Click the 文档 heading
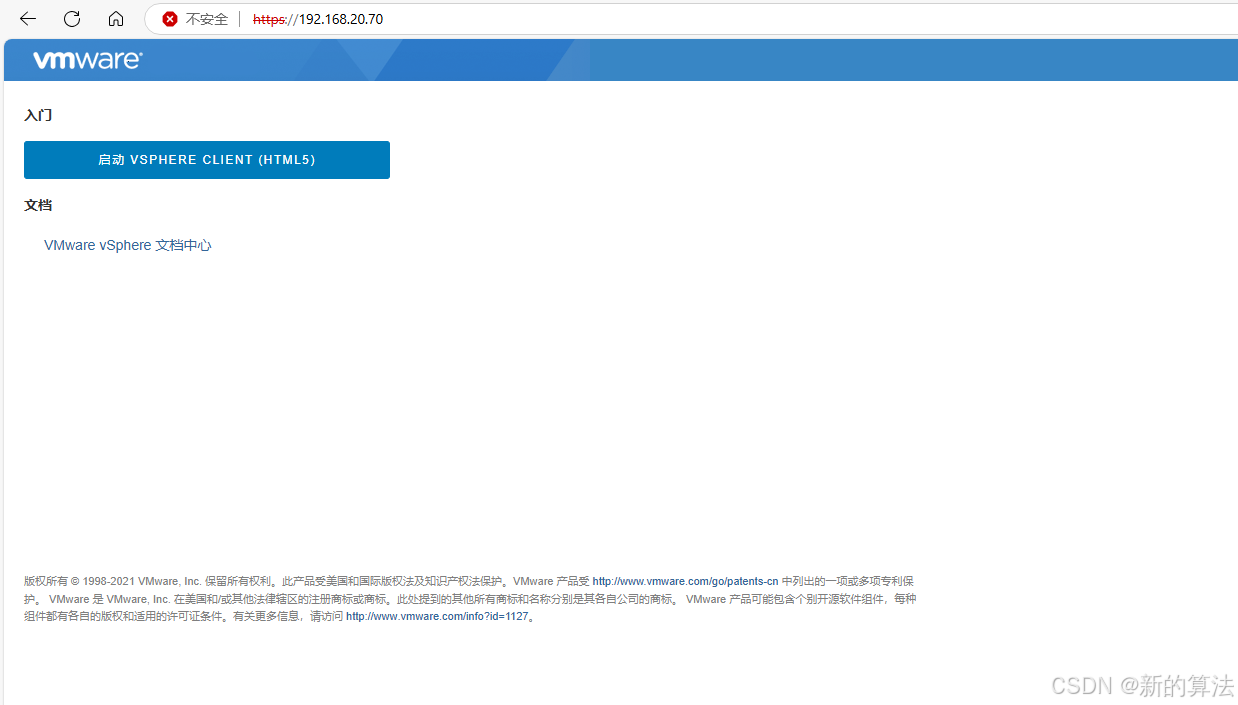The height and width of the screenshot is (705, 1238). point(38,205)
